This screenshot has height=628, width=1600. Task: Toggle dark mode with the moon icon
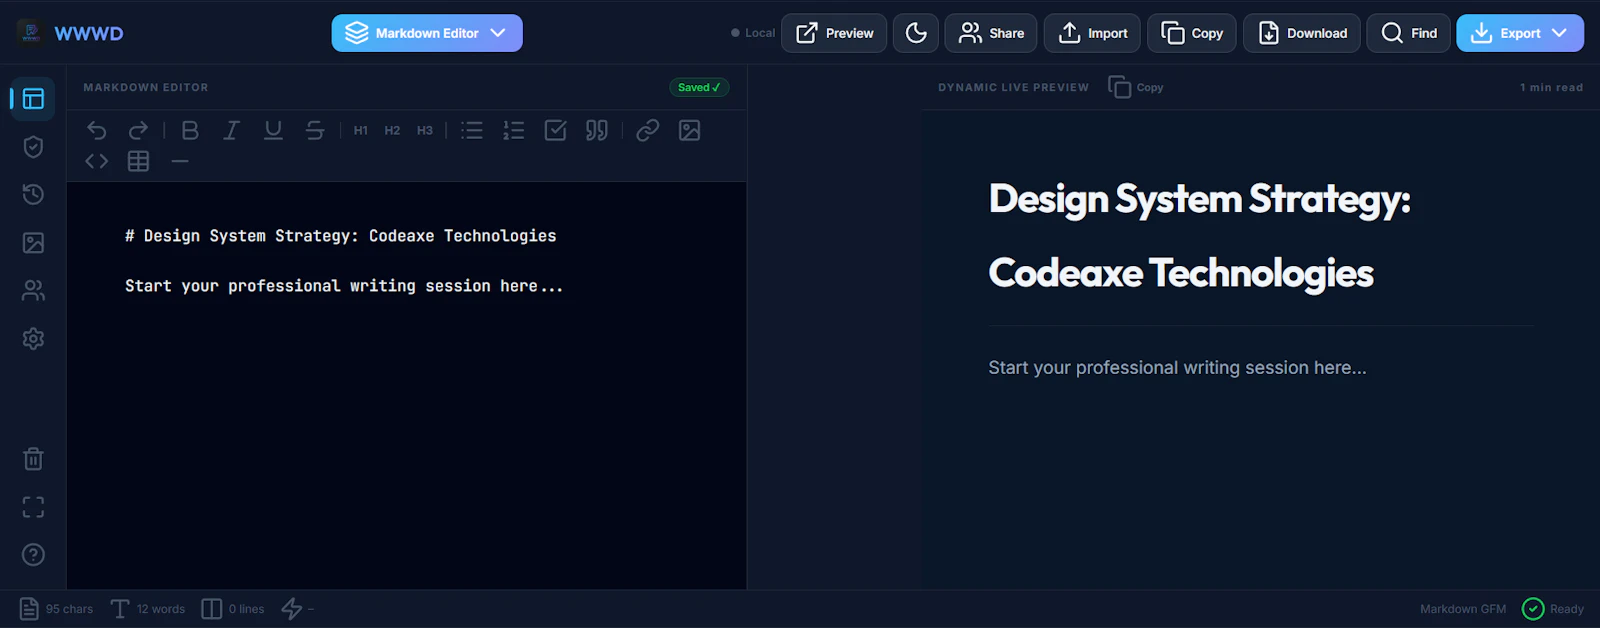pyautogui.click(x=916, y=33)
